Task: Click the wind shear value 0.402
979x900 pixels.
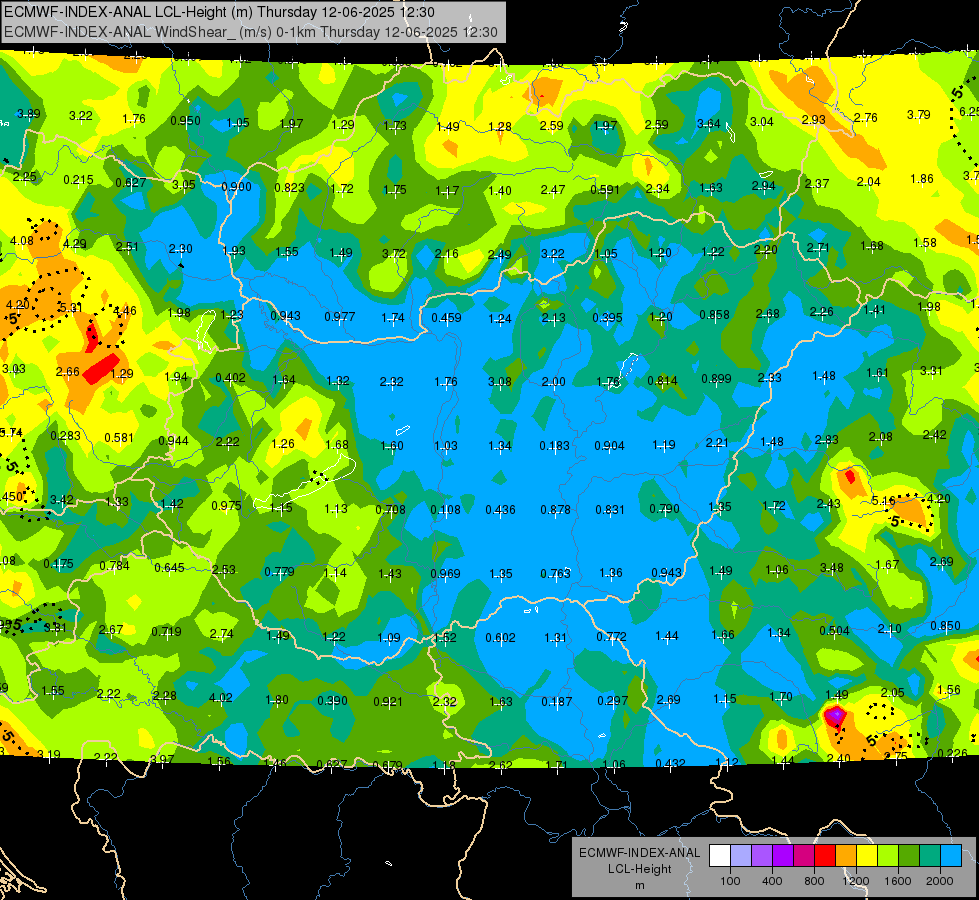Action: coord(230,378)
